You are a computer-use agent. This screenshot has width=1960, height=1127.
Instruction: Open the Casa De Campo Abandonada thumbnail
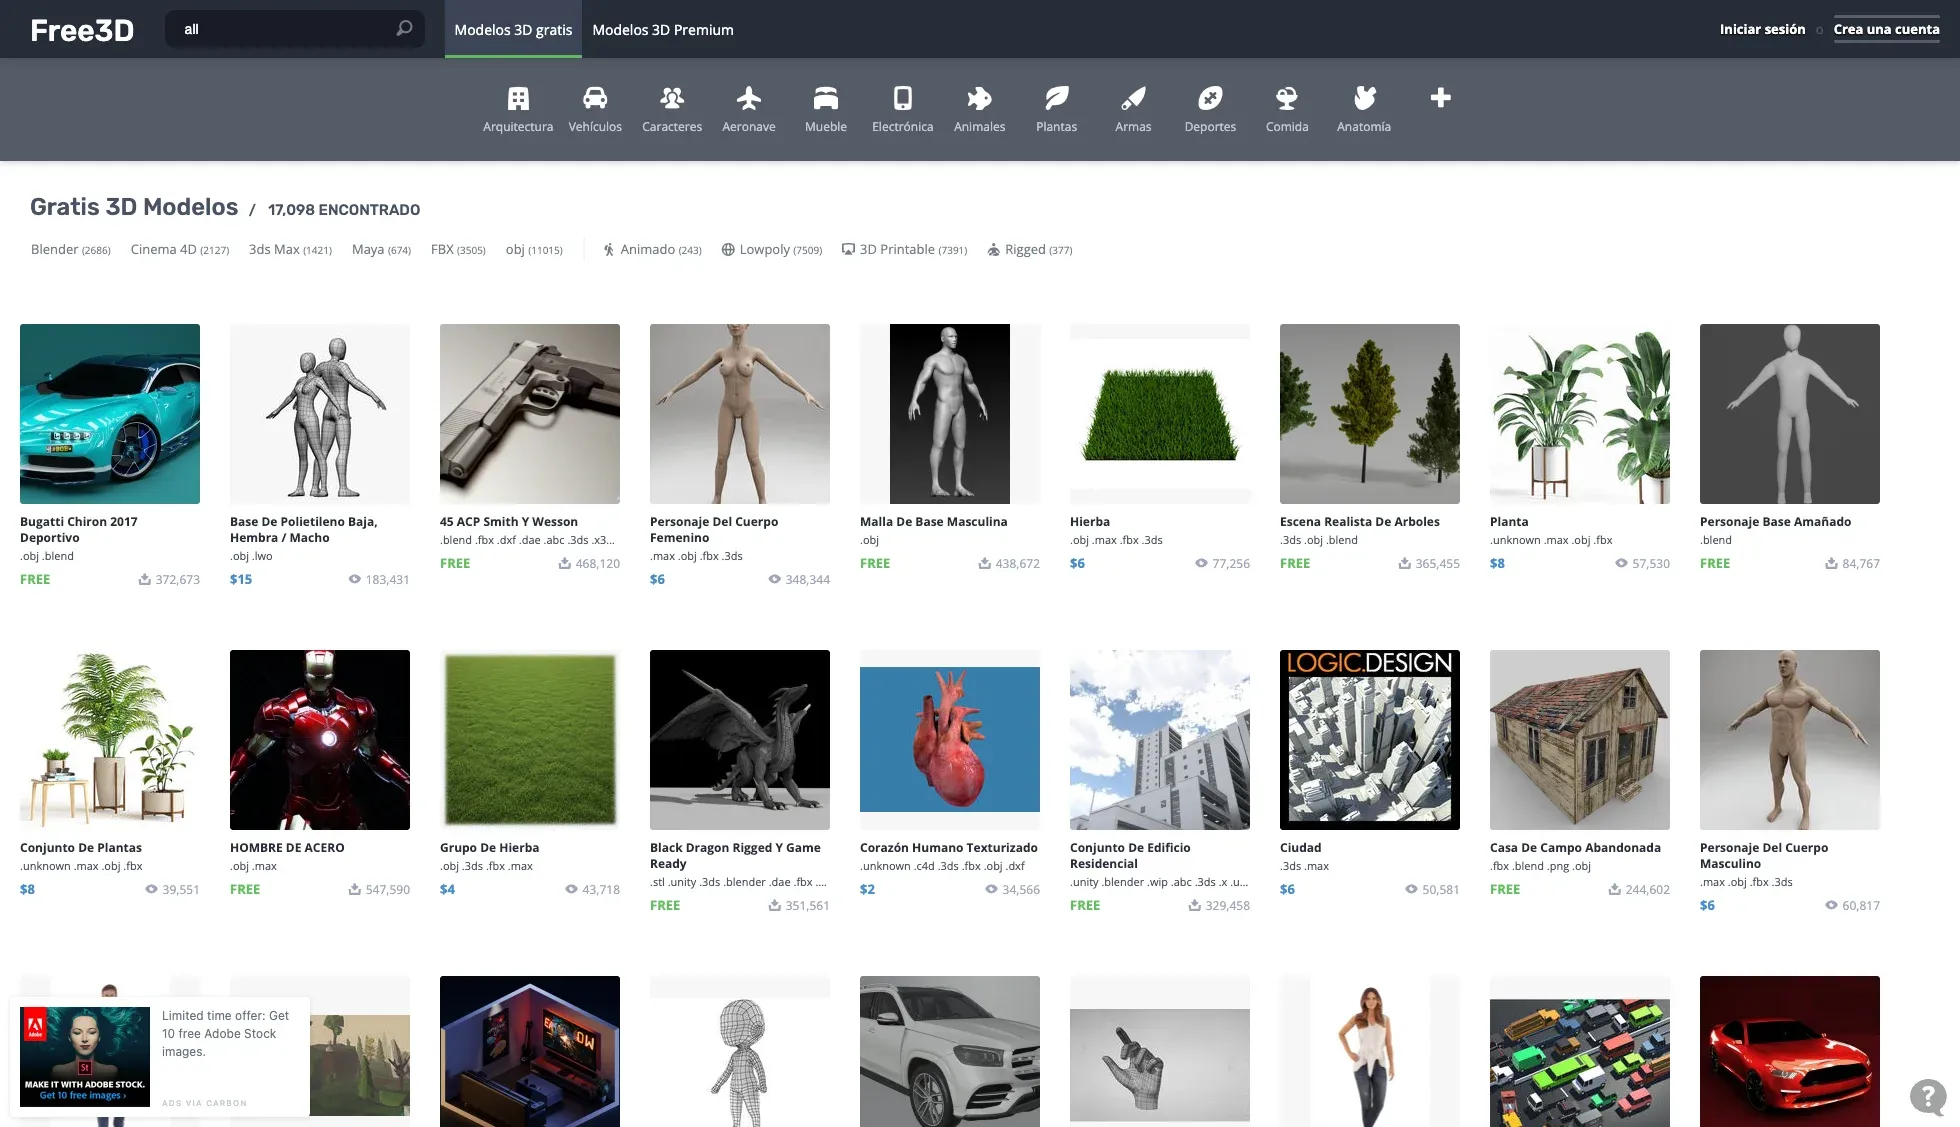click(x=1580, y=740)
